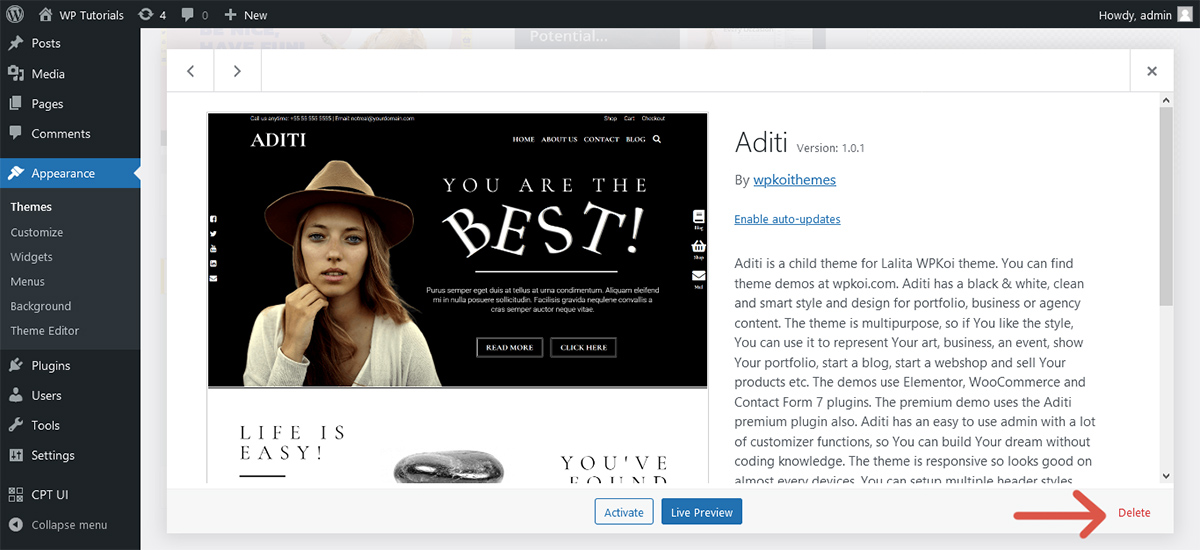Screen dimensions: 1200x550
Task: Go to the Themes submenu
Action: (31, 207)
